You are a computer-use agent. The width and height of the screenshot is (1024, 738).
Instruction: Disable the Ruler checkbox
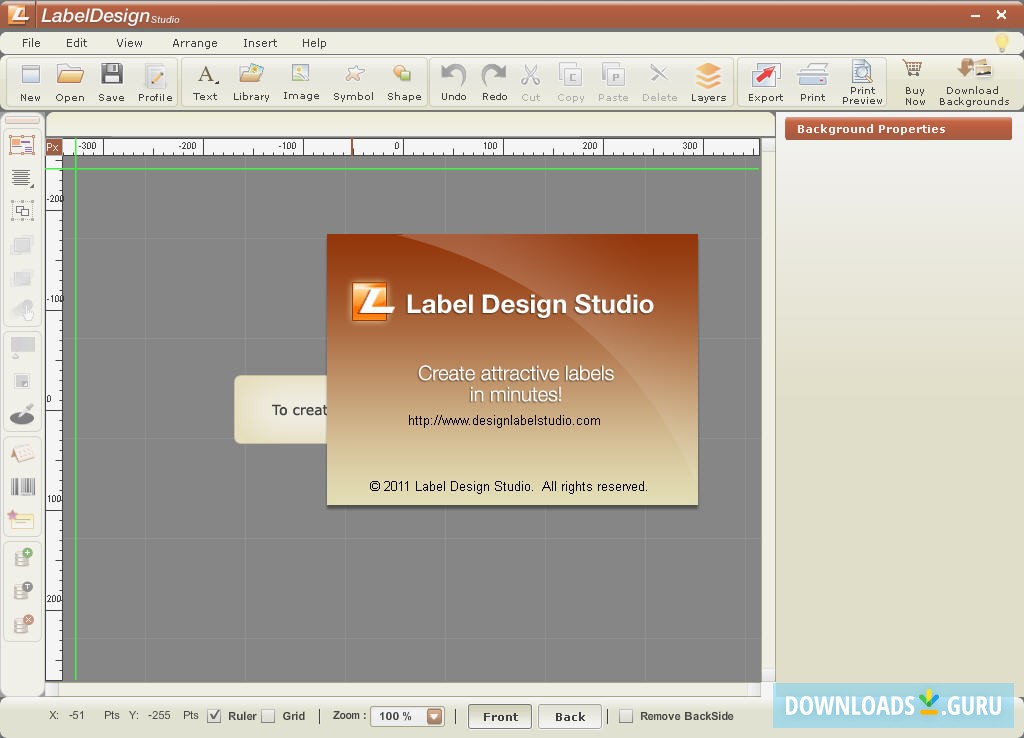click(214, 716)
